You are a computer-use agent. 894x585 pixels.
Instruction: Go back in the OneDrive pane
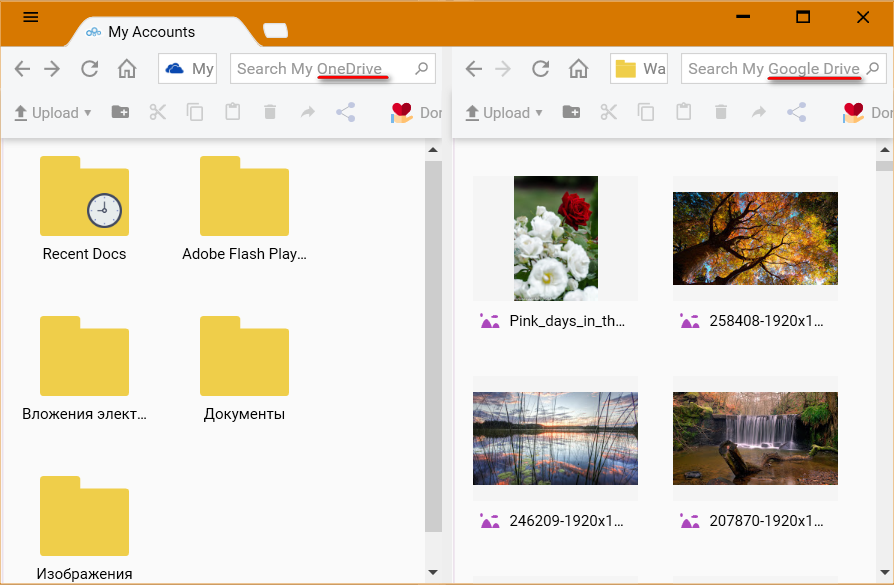(22, 69)
